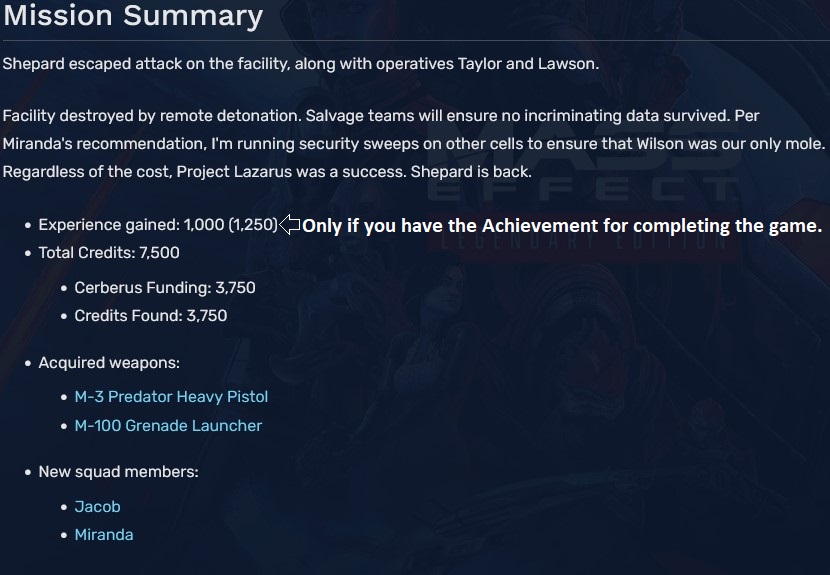The height and width of the screenshot is (575, 830).
Task: Click the left-pointing arrow beside experience value
Action: click(x=290, y=225)
